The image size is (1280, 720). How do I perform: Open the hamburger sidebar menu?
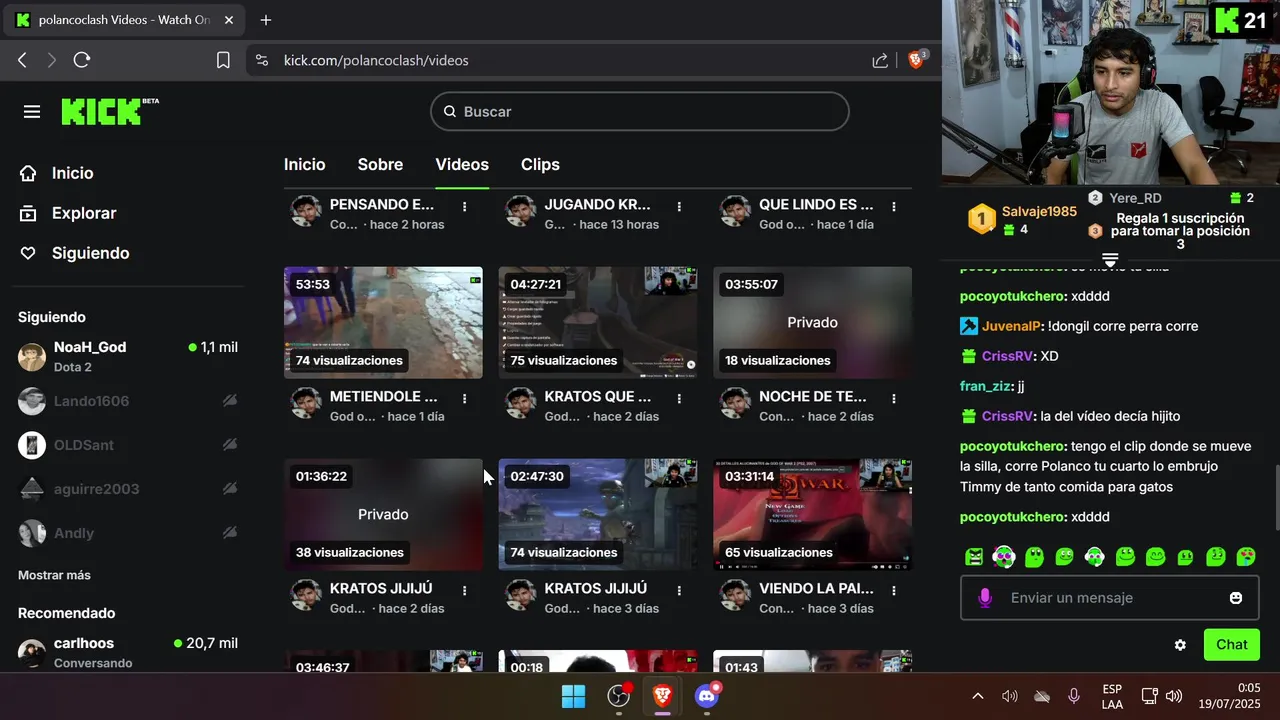32,112
